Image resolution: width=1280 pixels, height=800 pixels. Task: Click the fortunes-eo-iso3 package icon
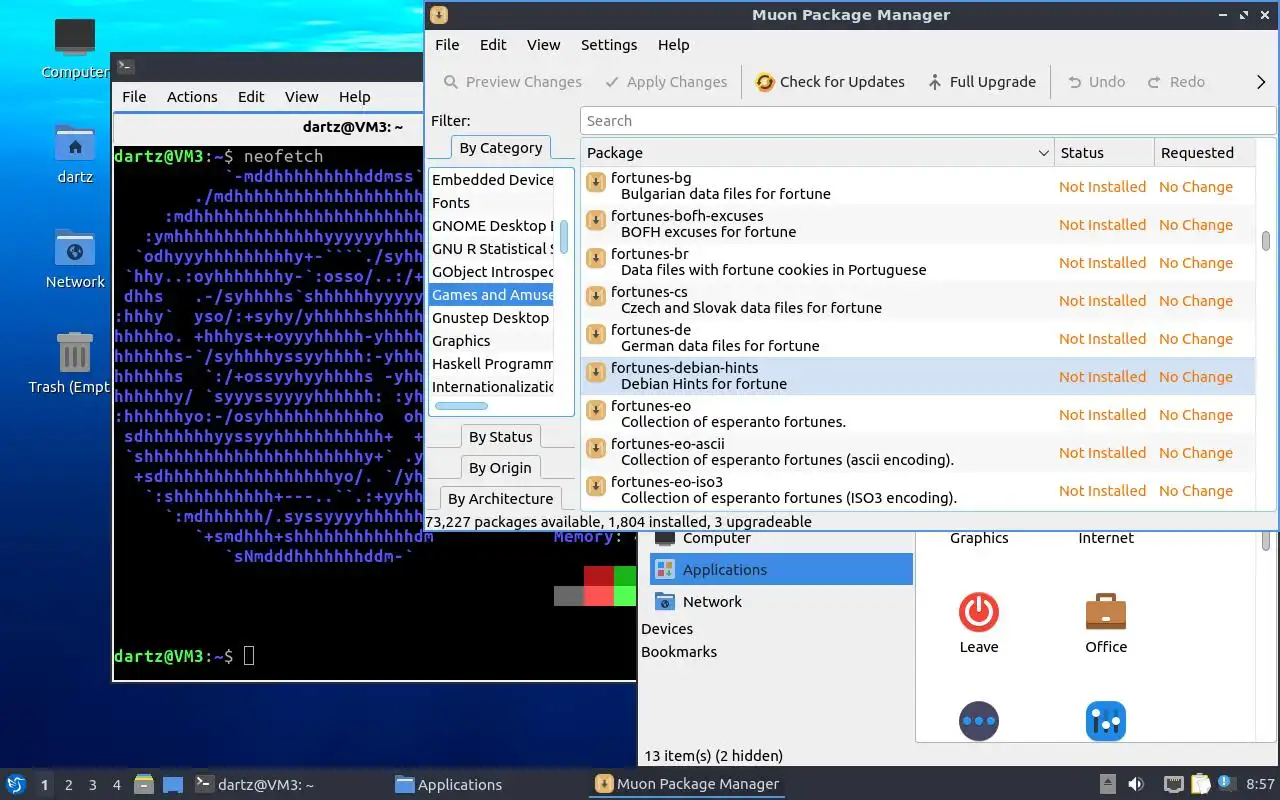596,486
